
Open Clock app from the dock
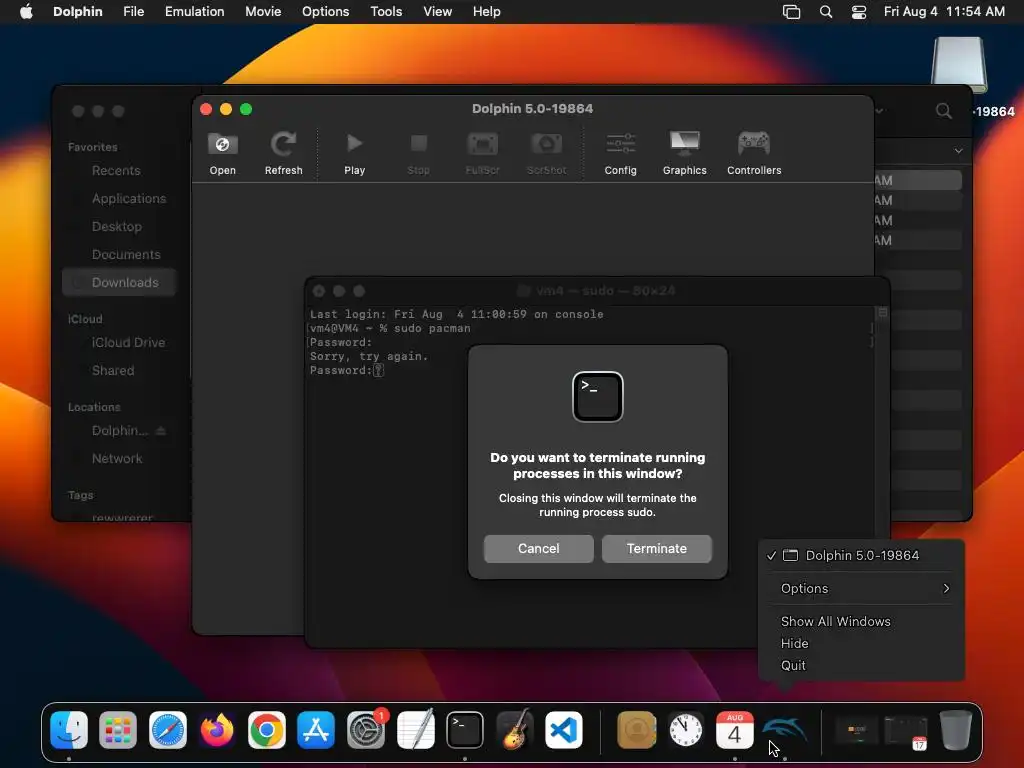click(x=686, y=729)
